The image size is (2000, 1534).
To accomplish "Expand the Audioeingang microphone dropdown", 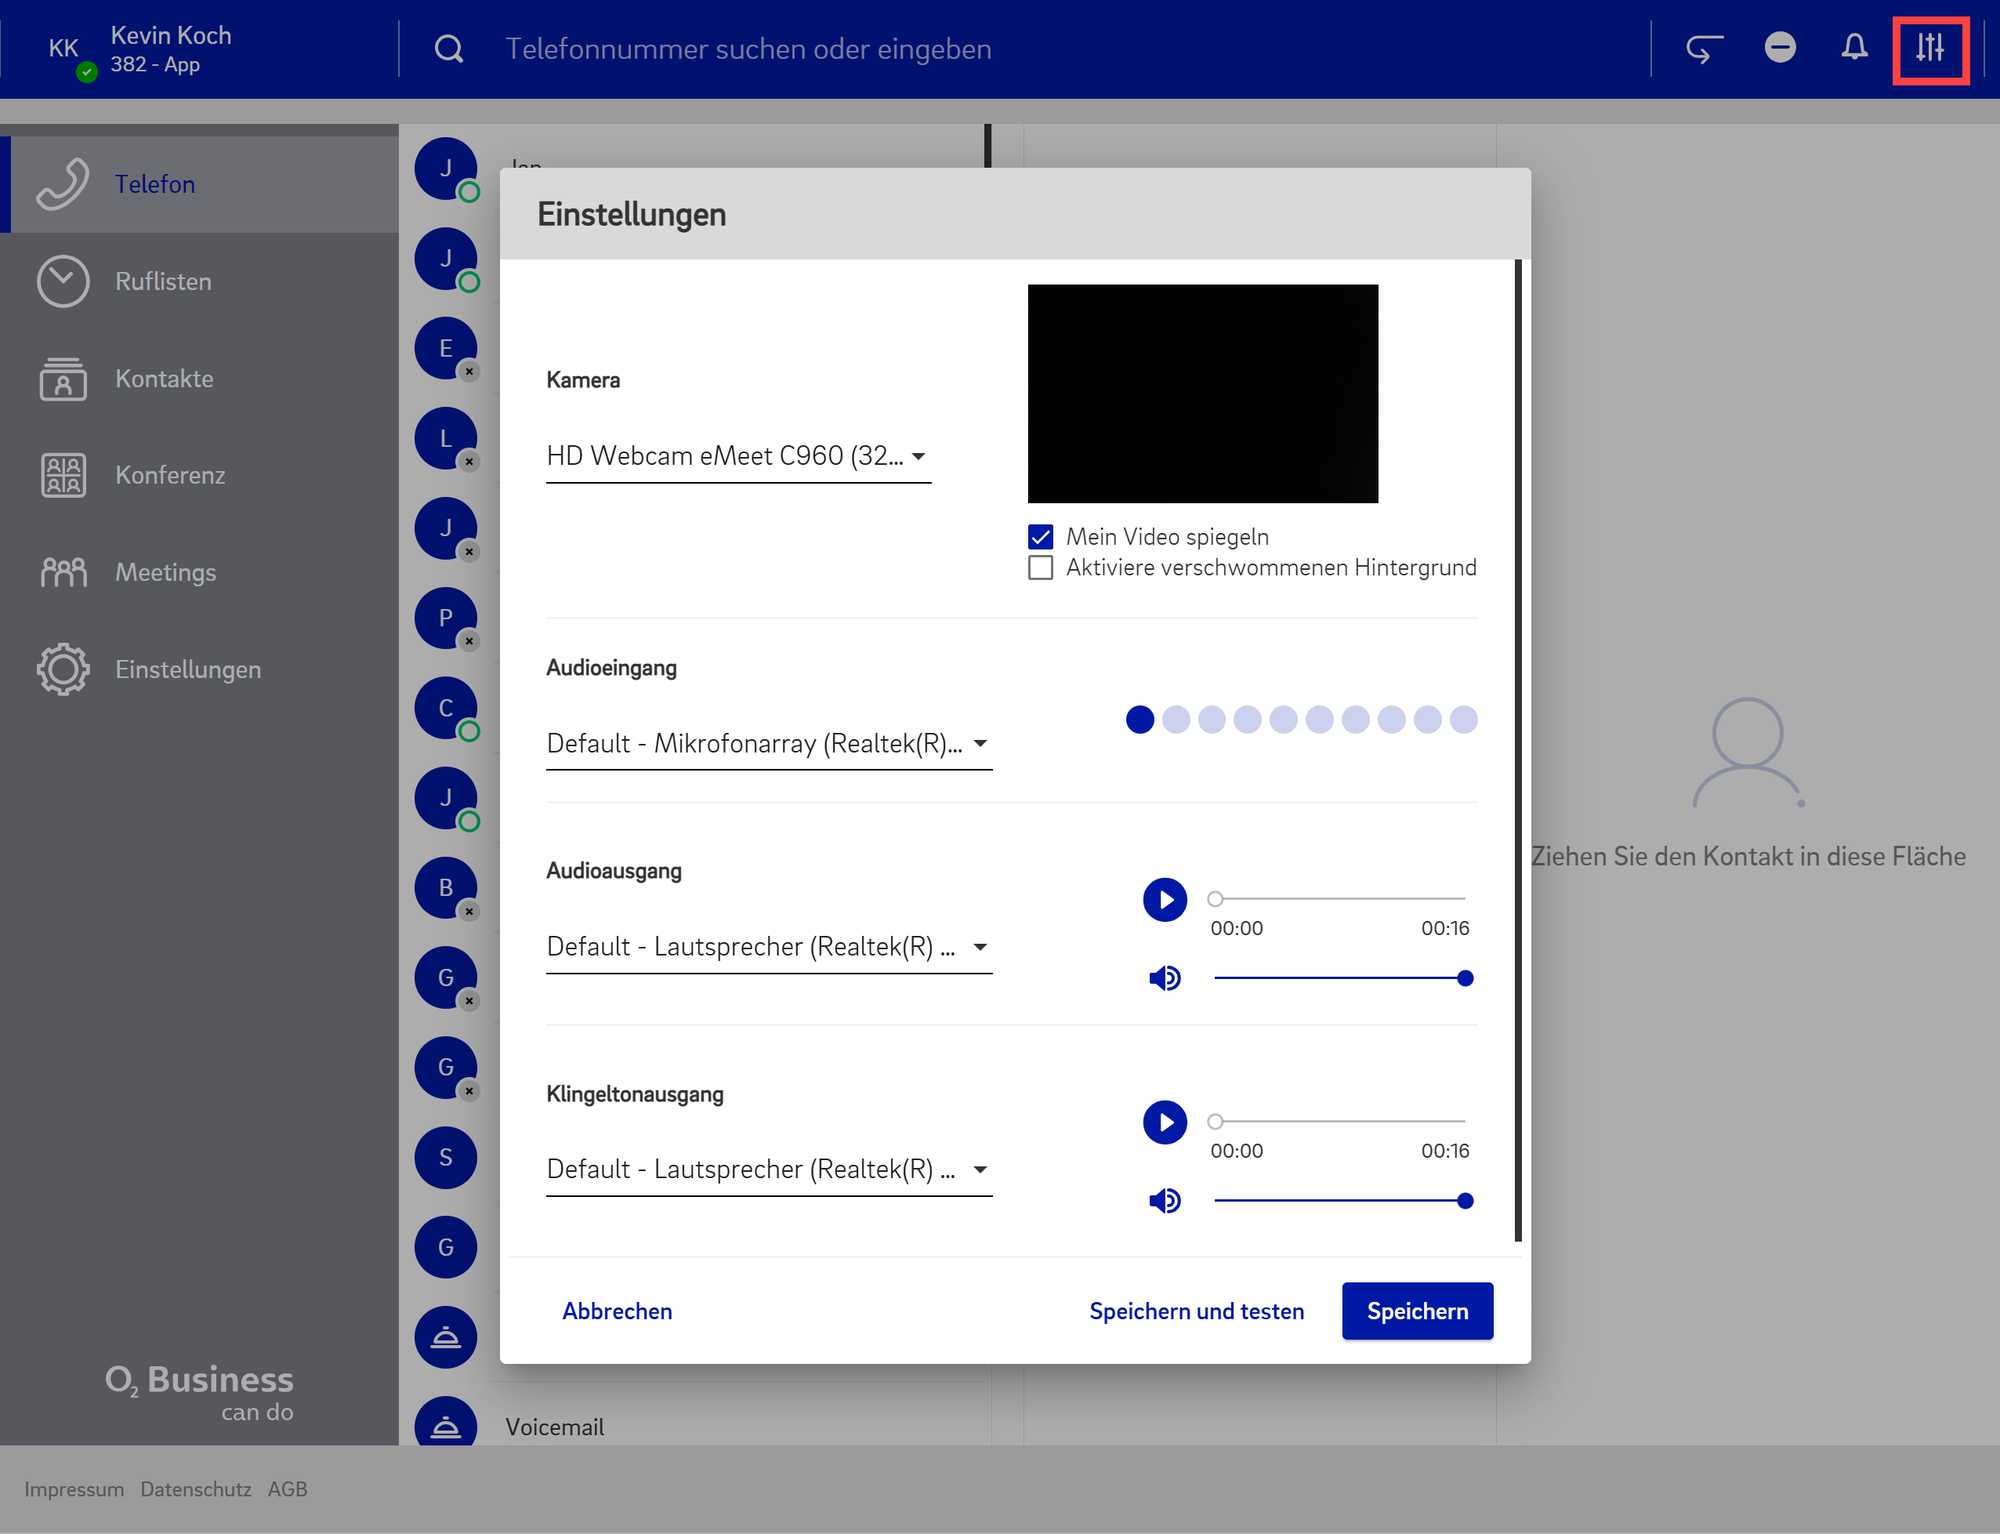I will point(768,744).
